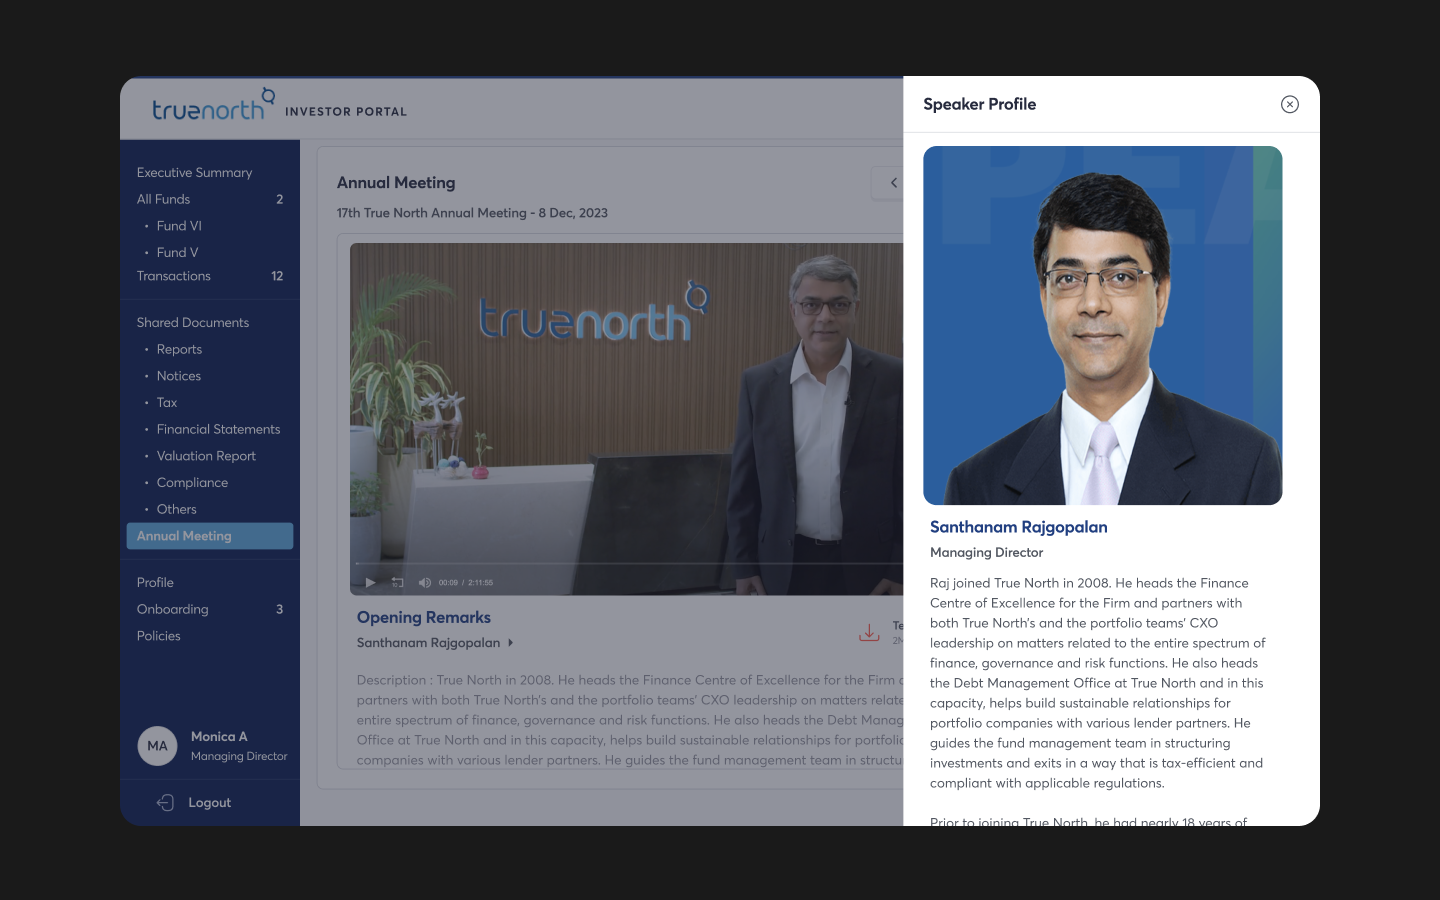Screen dimensions: 1440x900
Task: Open Reports documents
Action: click(x=179, y=349)
